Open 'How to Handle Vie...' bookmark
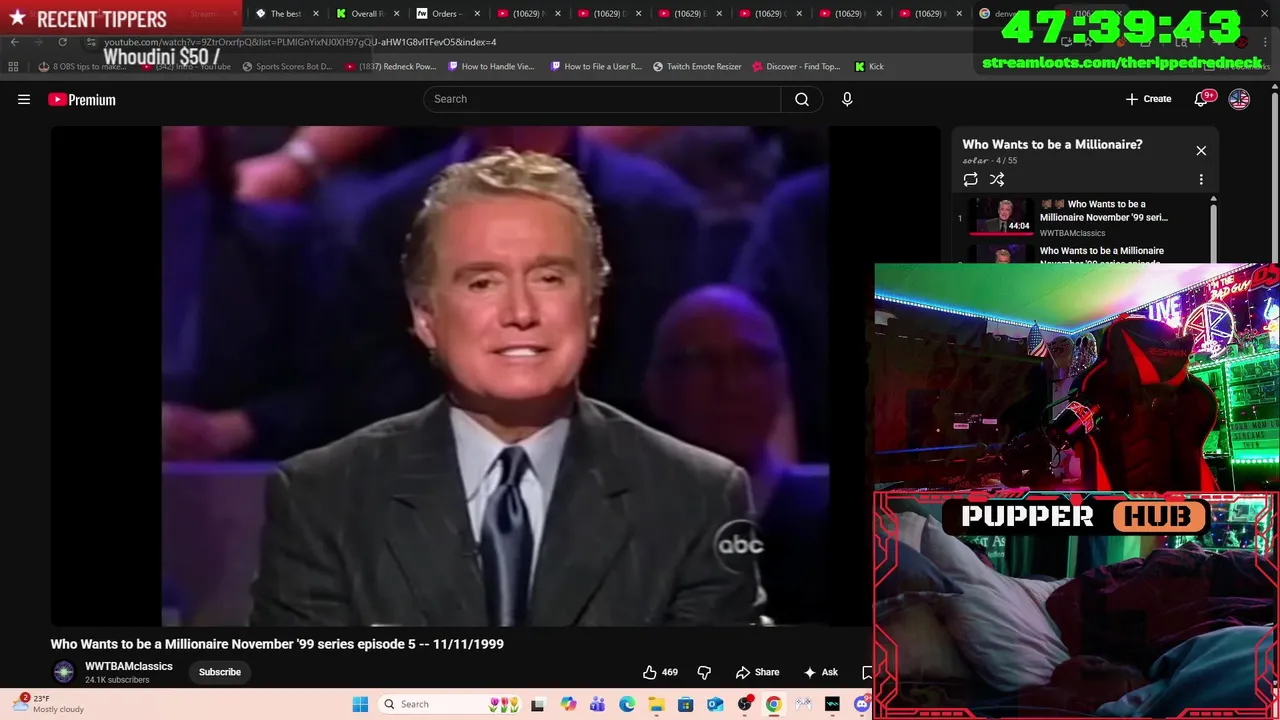The height and width of the screenshot is (720, 1280). click(x=491, y=67)
